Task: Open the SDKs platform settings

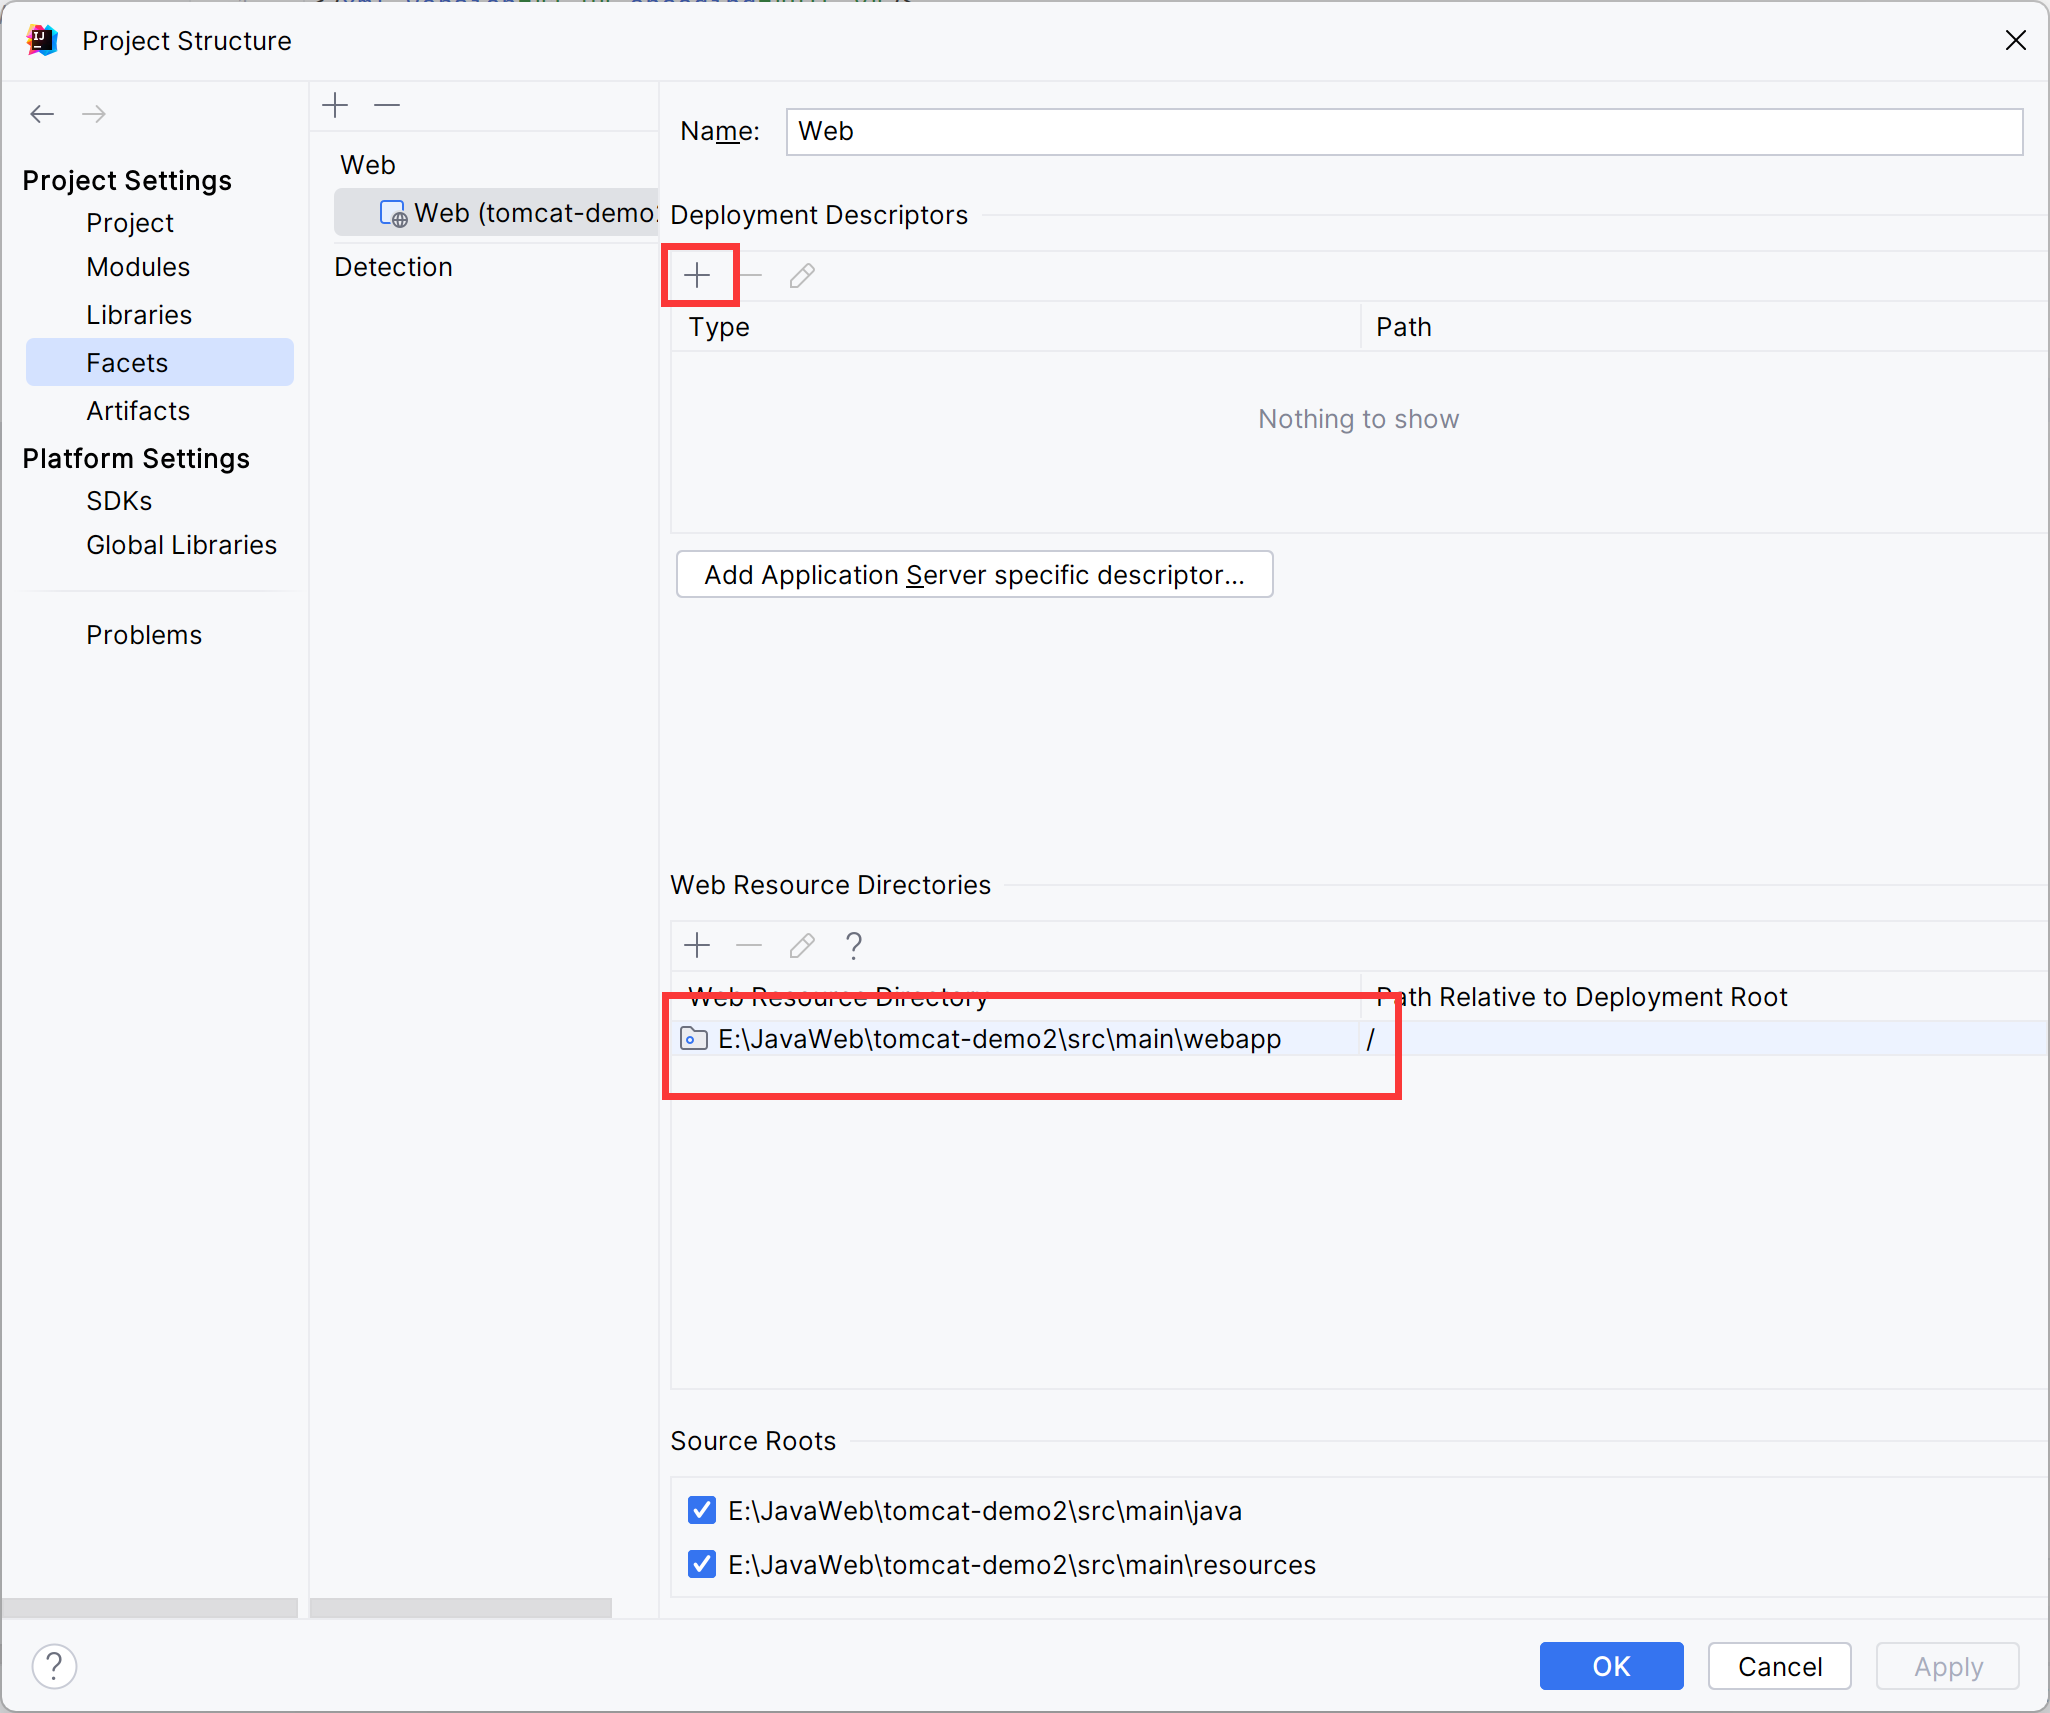Action: click(x=119, y=501)
